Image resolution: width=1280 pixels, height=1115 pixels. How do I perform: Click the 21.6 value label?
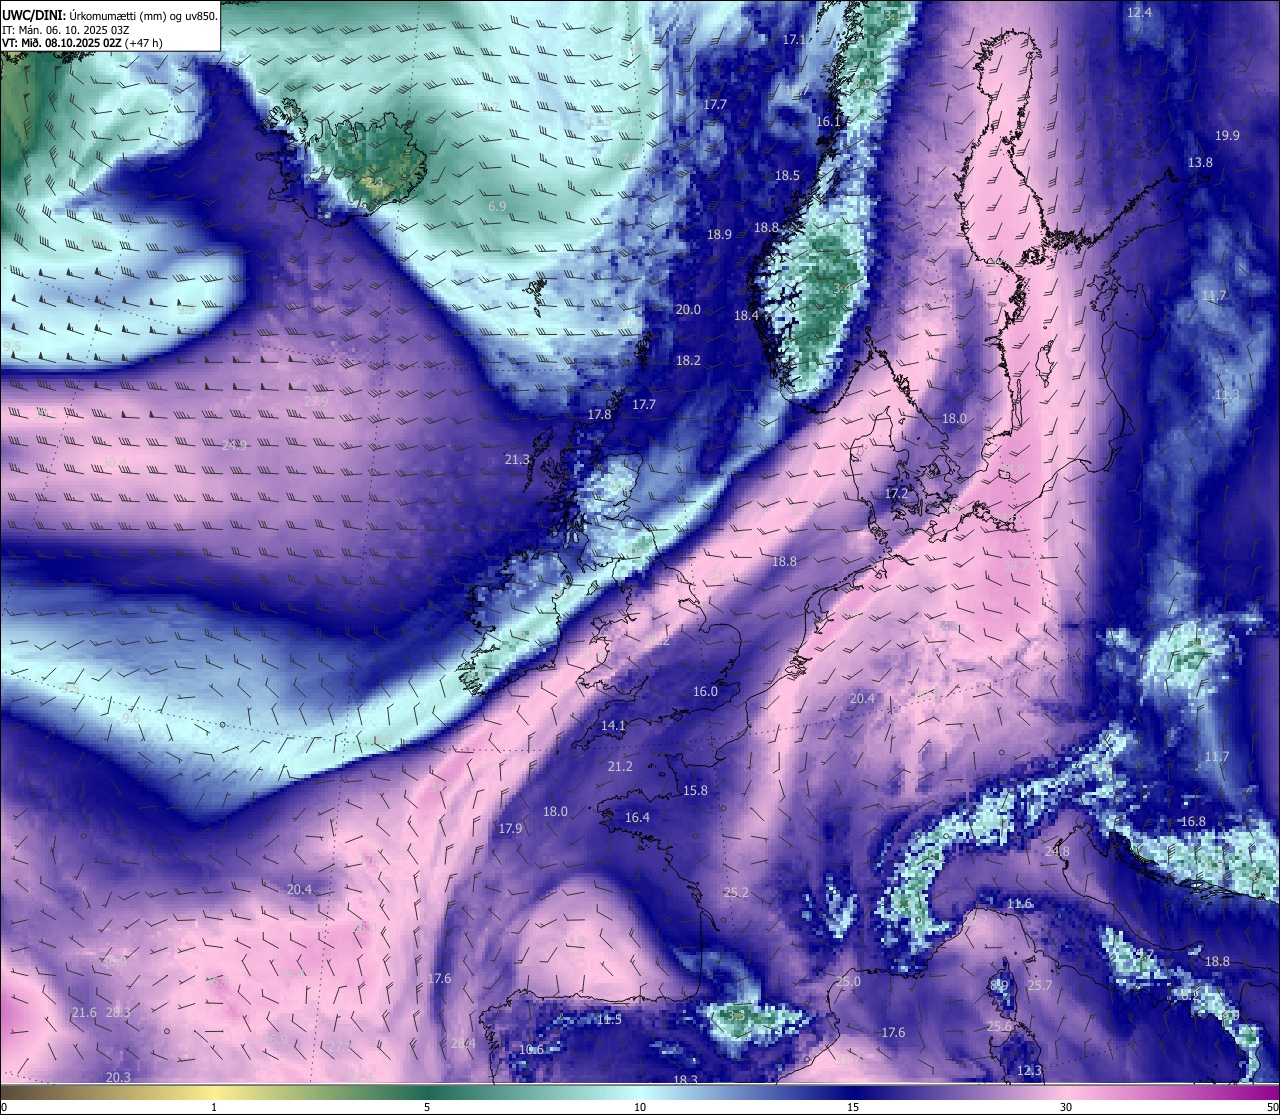[84, 1013]
